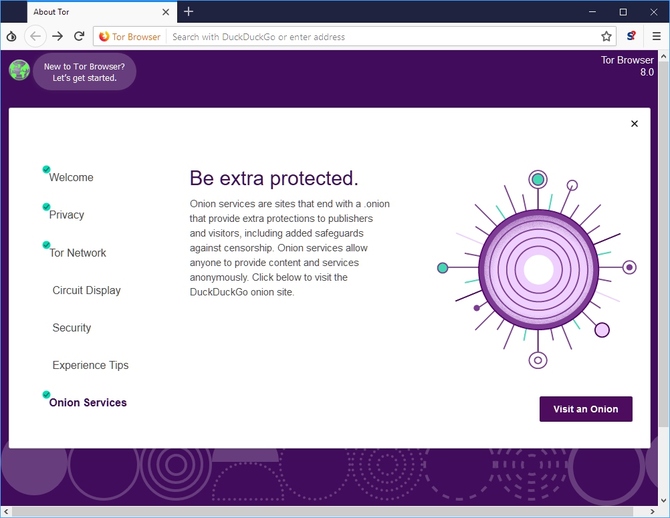Viewport: 670px width, 518px height.
Task: Click the Tor Browser identity icon in address bar
Action: coord(130,37)
